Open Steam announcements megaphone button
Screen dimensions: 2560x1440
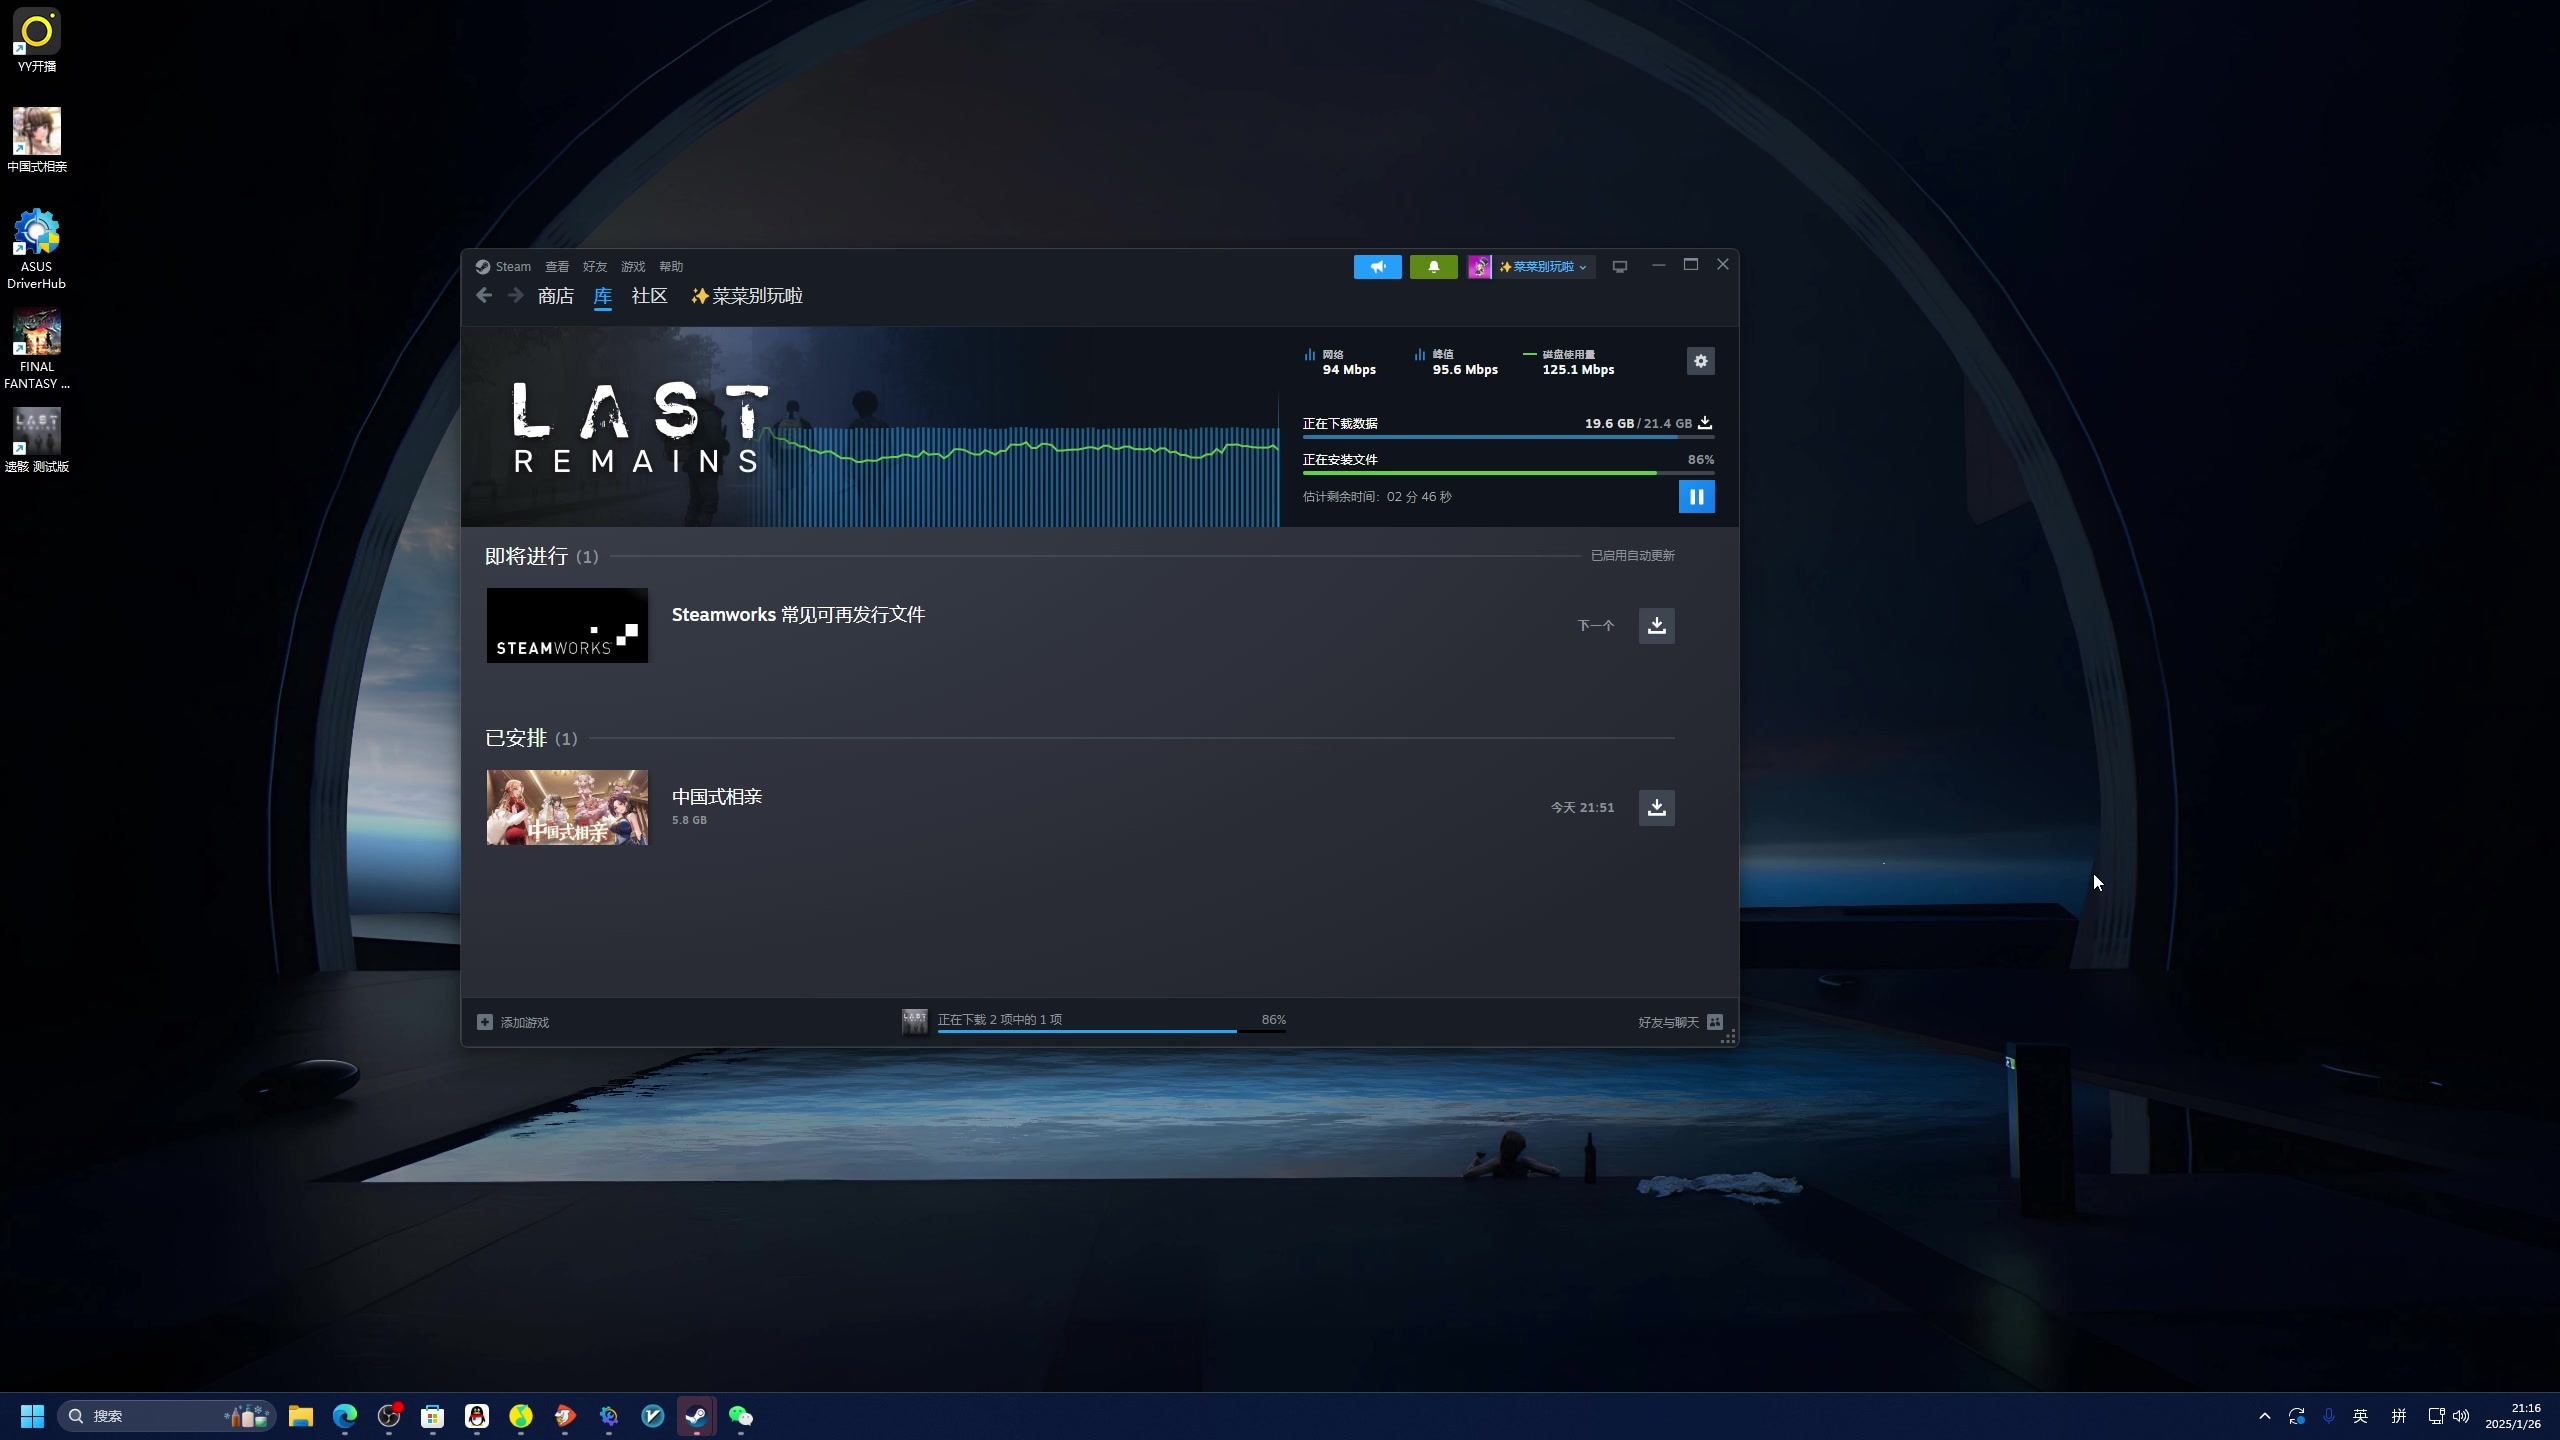(x=1377, y=266)
